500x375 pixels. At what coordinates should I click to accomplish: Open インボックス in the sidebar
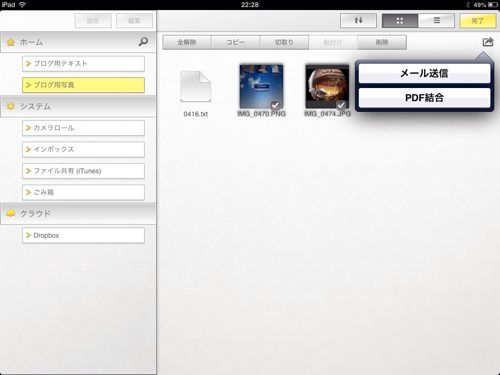[83, 149]
